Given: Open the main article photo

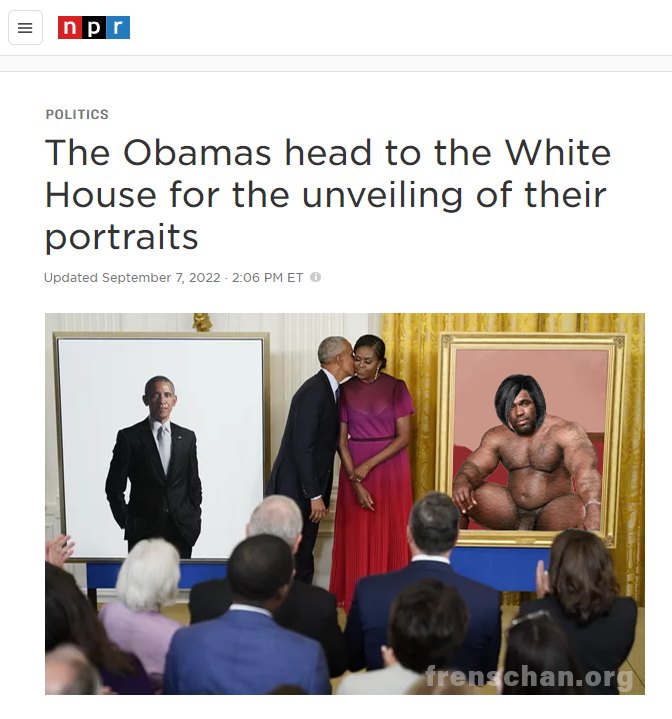Looking at the screenshot, I should [345, 503].
